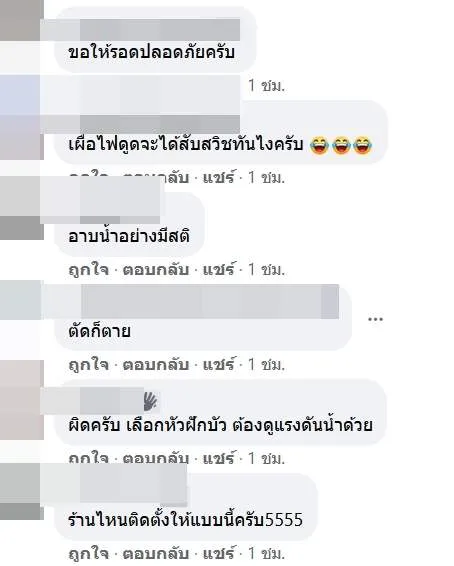
Task: Like the 'ตัดก็ตาย' comment
Action: pyautogui.click(x=89, y=364)
